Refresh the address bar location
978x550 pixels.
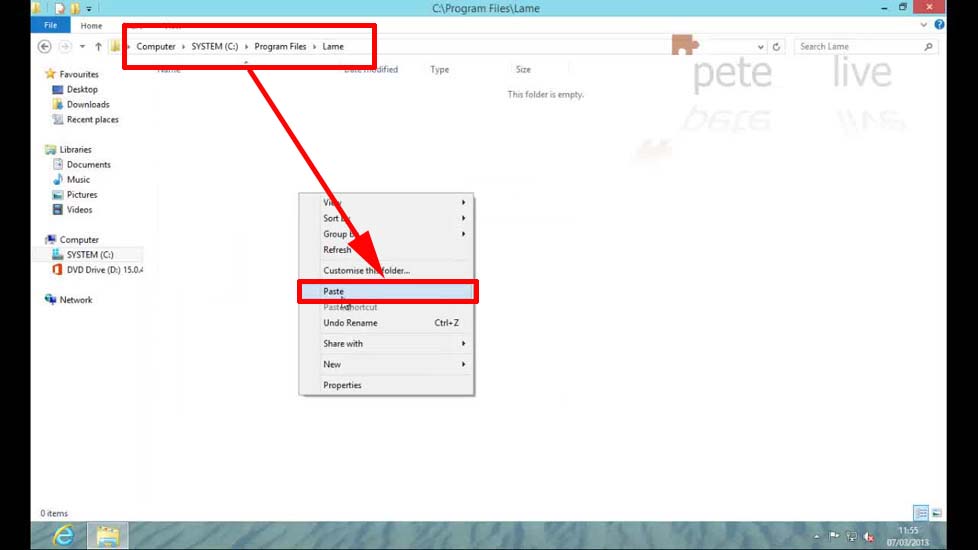[776, 47]
